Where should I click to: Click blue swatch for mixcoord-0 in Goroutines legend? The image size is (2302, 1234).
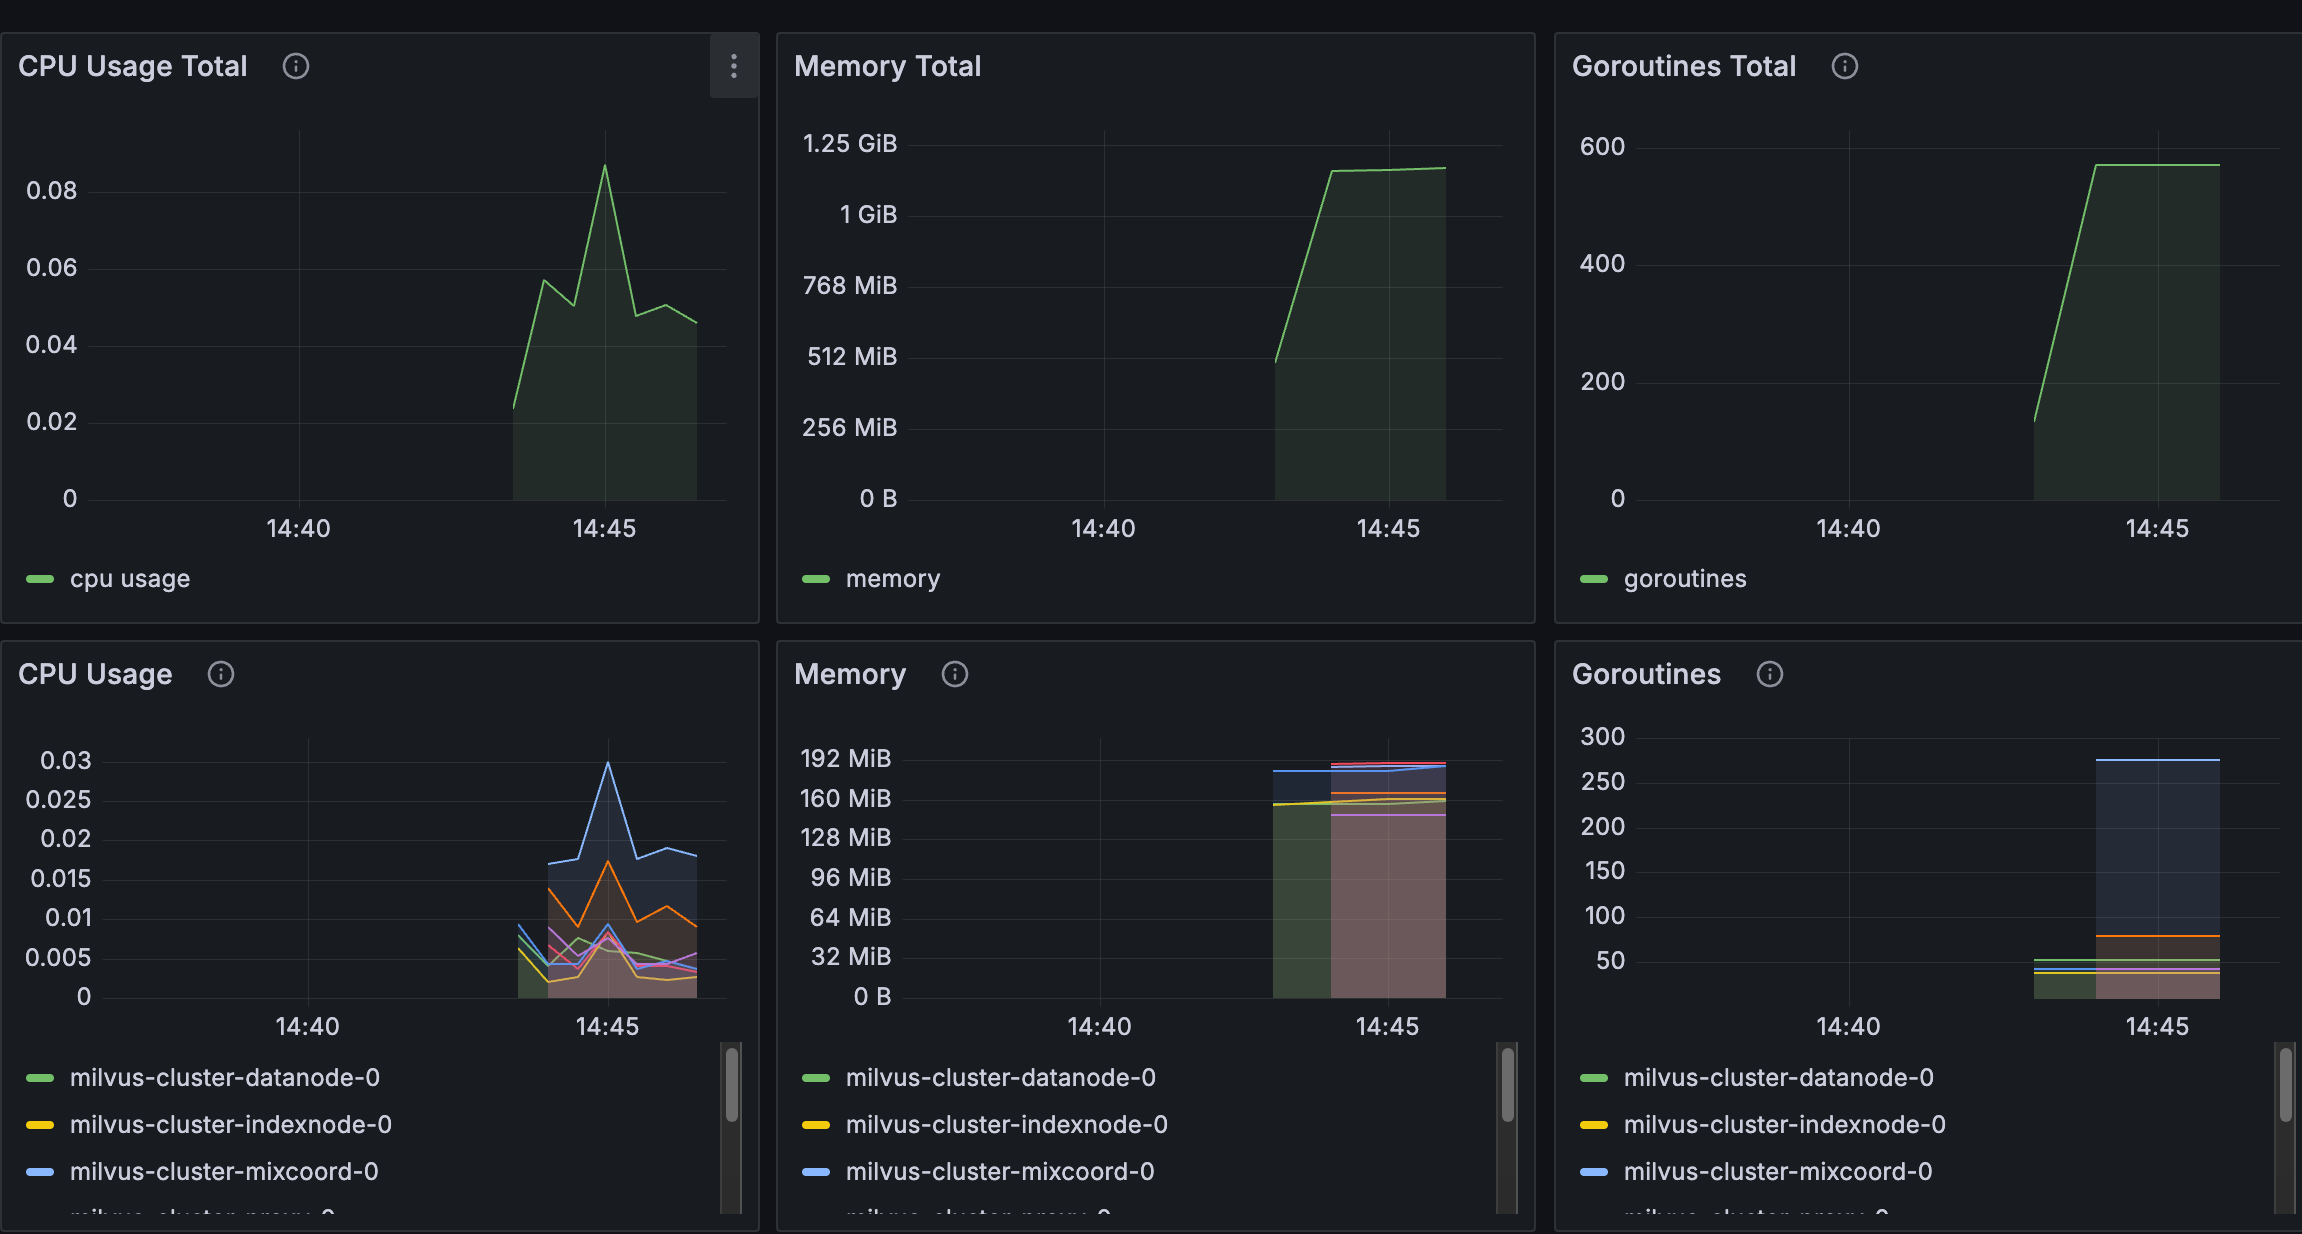tap(1593, 1172)
